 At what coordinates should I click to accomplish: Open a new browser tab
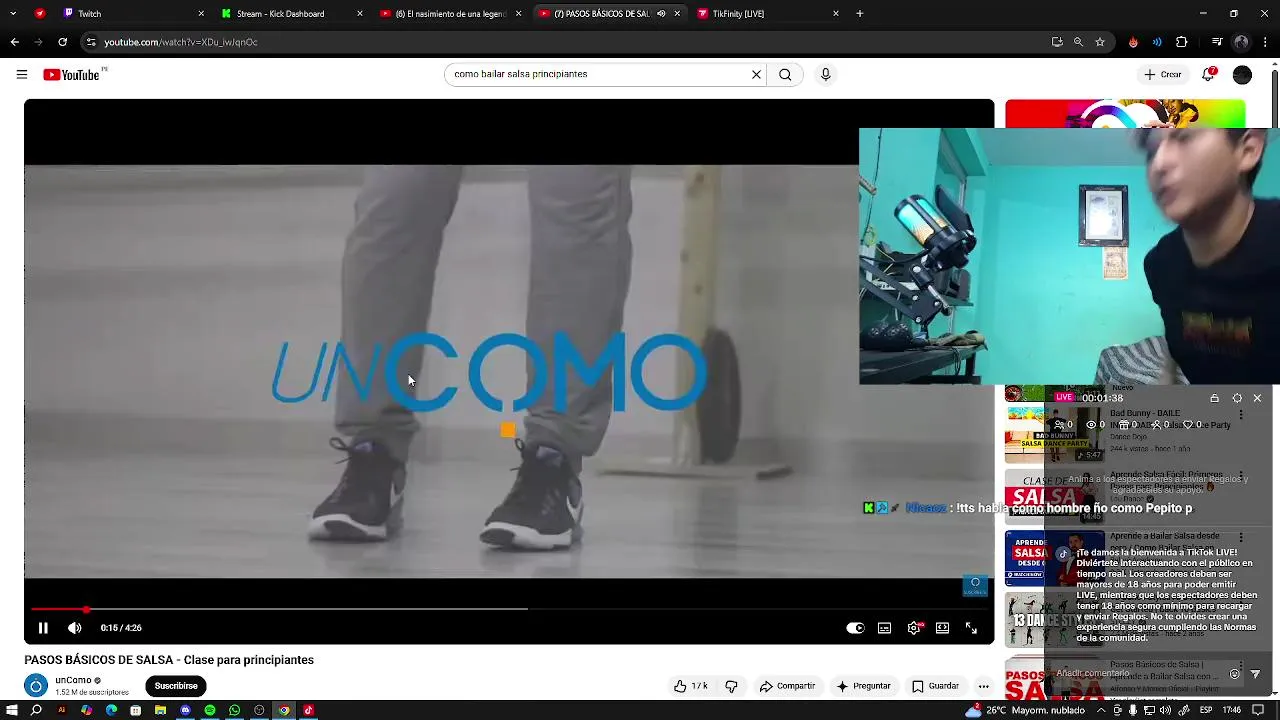859,14
